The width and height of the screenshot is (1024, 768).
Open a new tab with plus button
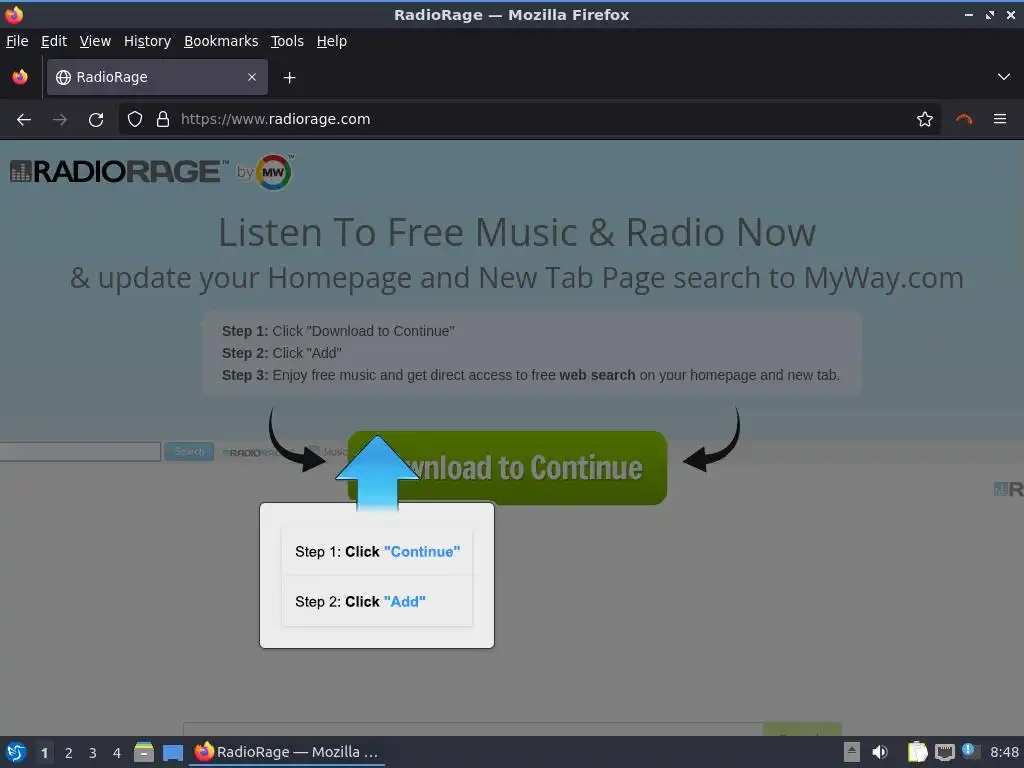[289, 78]
